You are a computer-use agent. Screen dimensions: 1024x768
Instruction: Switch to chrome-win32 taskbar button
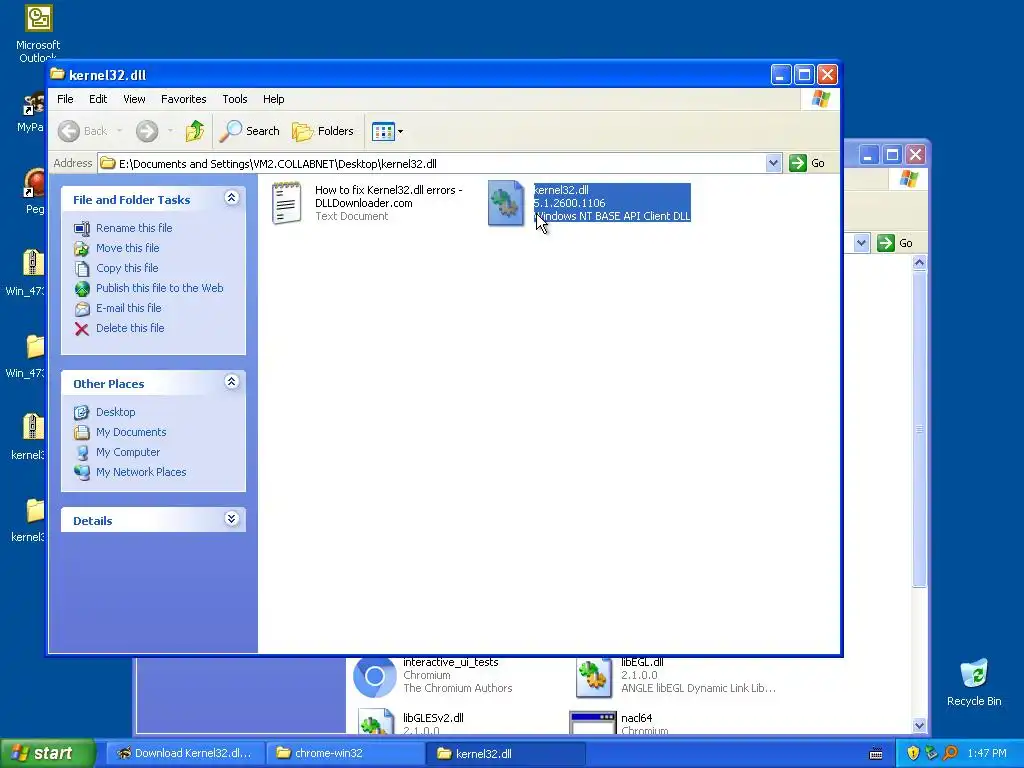346,754
